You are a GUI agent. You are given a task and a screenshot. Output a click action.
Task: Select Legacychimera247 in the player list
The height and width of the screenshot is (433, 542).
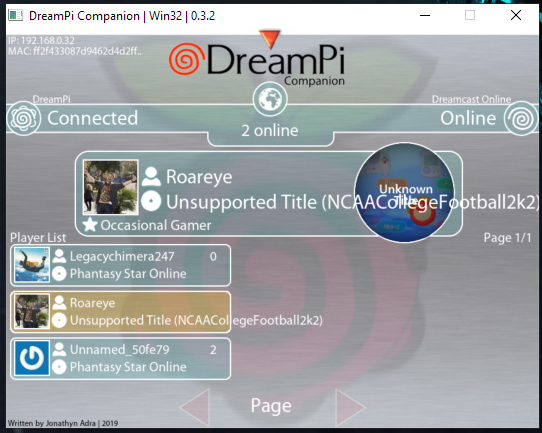click(121, 265)
